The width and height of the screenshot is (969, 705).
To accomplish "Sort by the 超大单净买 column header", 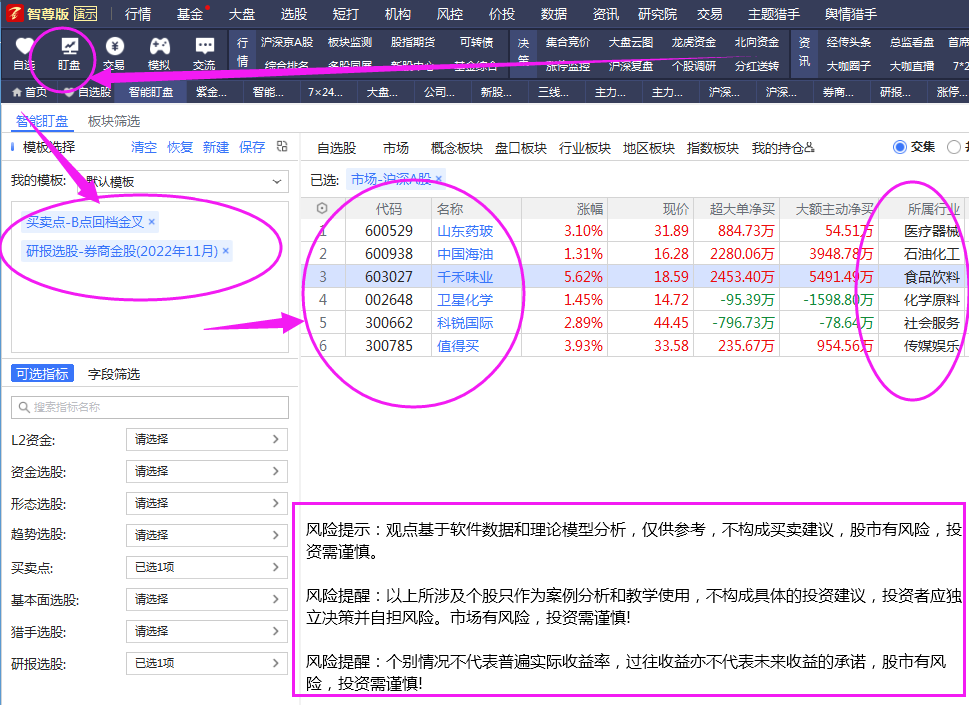I will (x=742, y=209).
